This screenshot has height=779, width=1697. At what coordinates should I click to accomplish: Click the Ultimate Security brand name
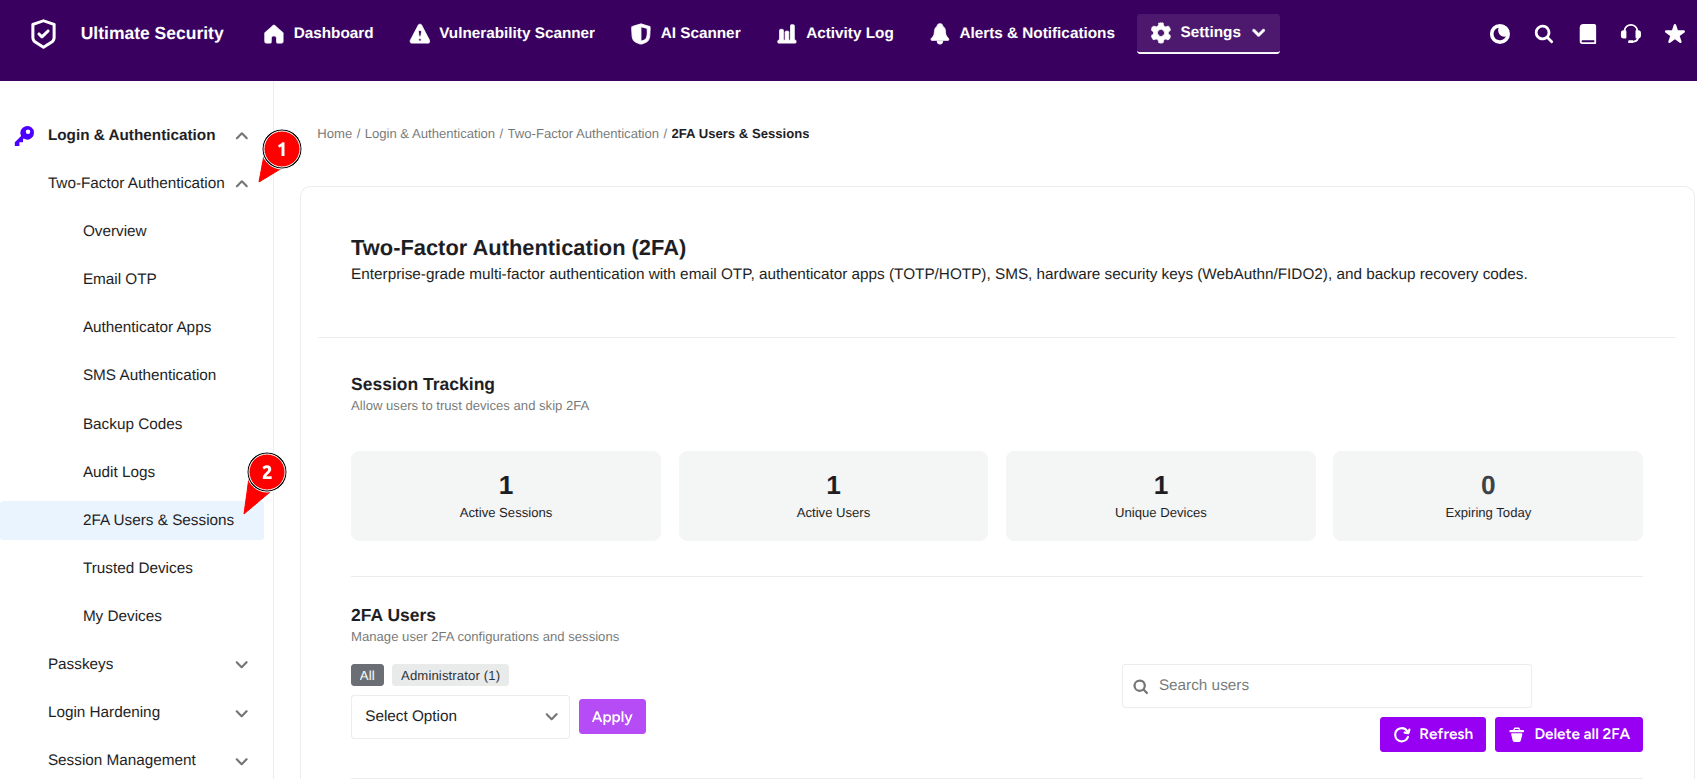tap(152, 33)
